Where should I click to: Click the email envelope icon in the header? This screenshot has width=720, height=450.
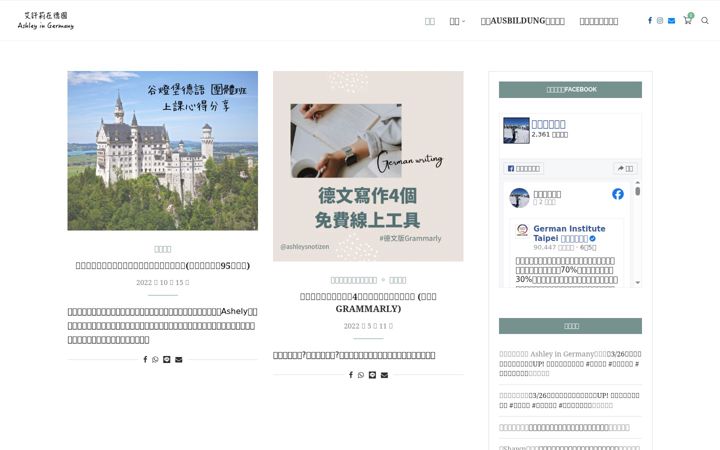point(671,21)
